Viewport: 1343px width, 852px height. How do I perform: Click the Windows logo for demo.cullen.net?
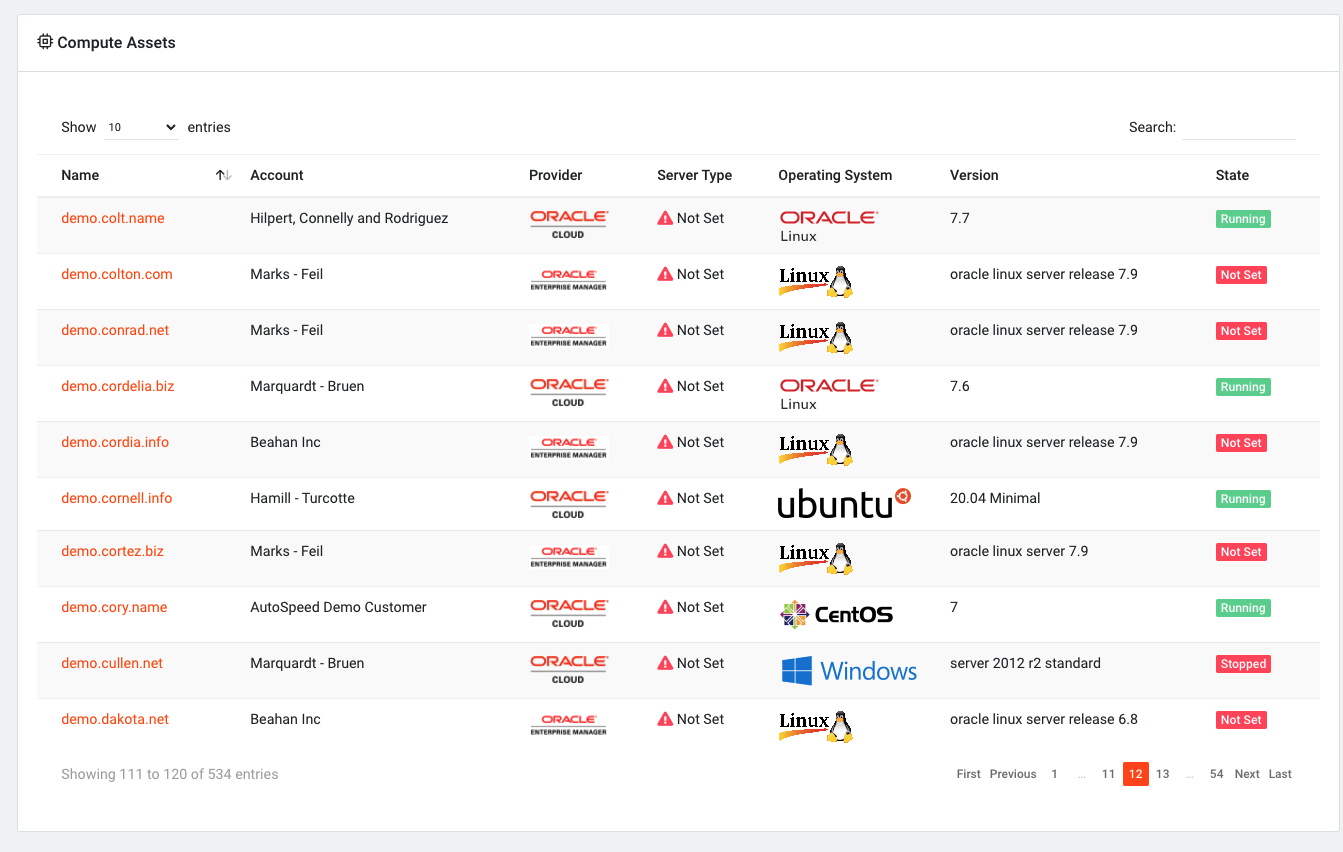849,671
